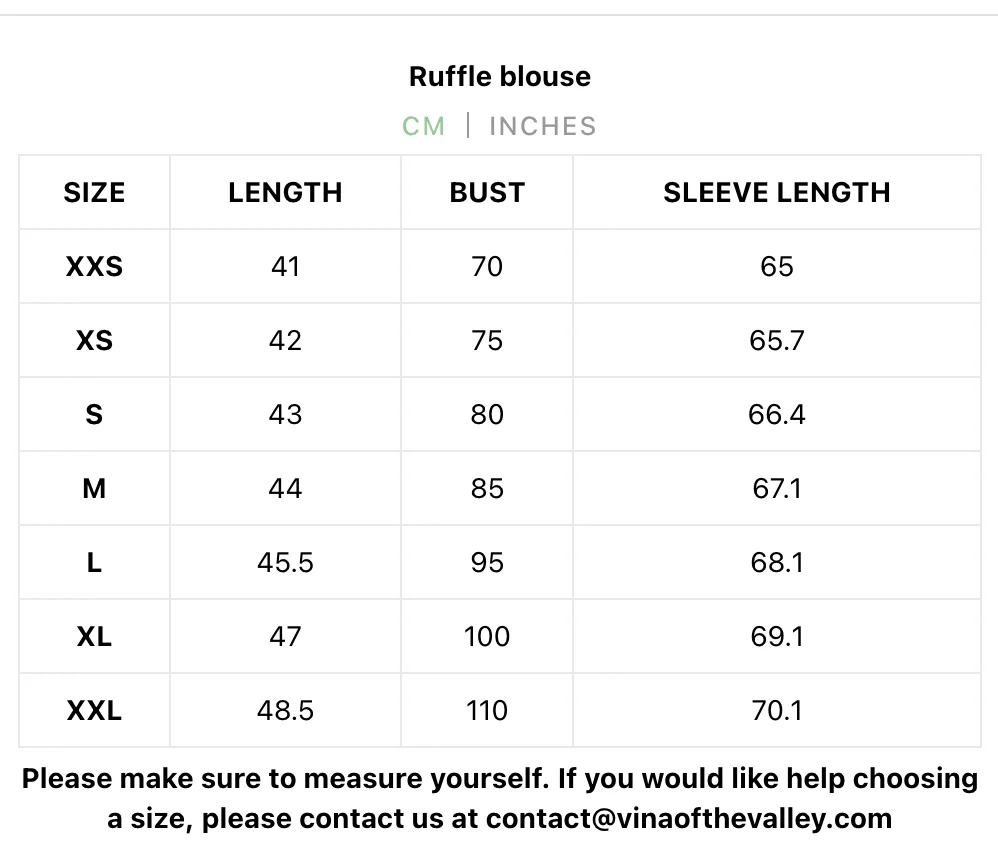Screen dimensions: 998x852
Task: Select the bust value 110
Action: click(x=487, y=710)
